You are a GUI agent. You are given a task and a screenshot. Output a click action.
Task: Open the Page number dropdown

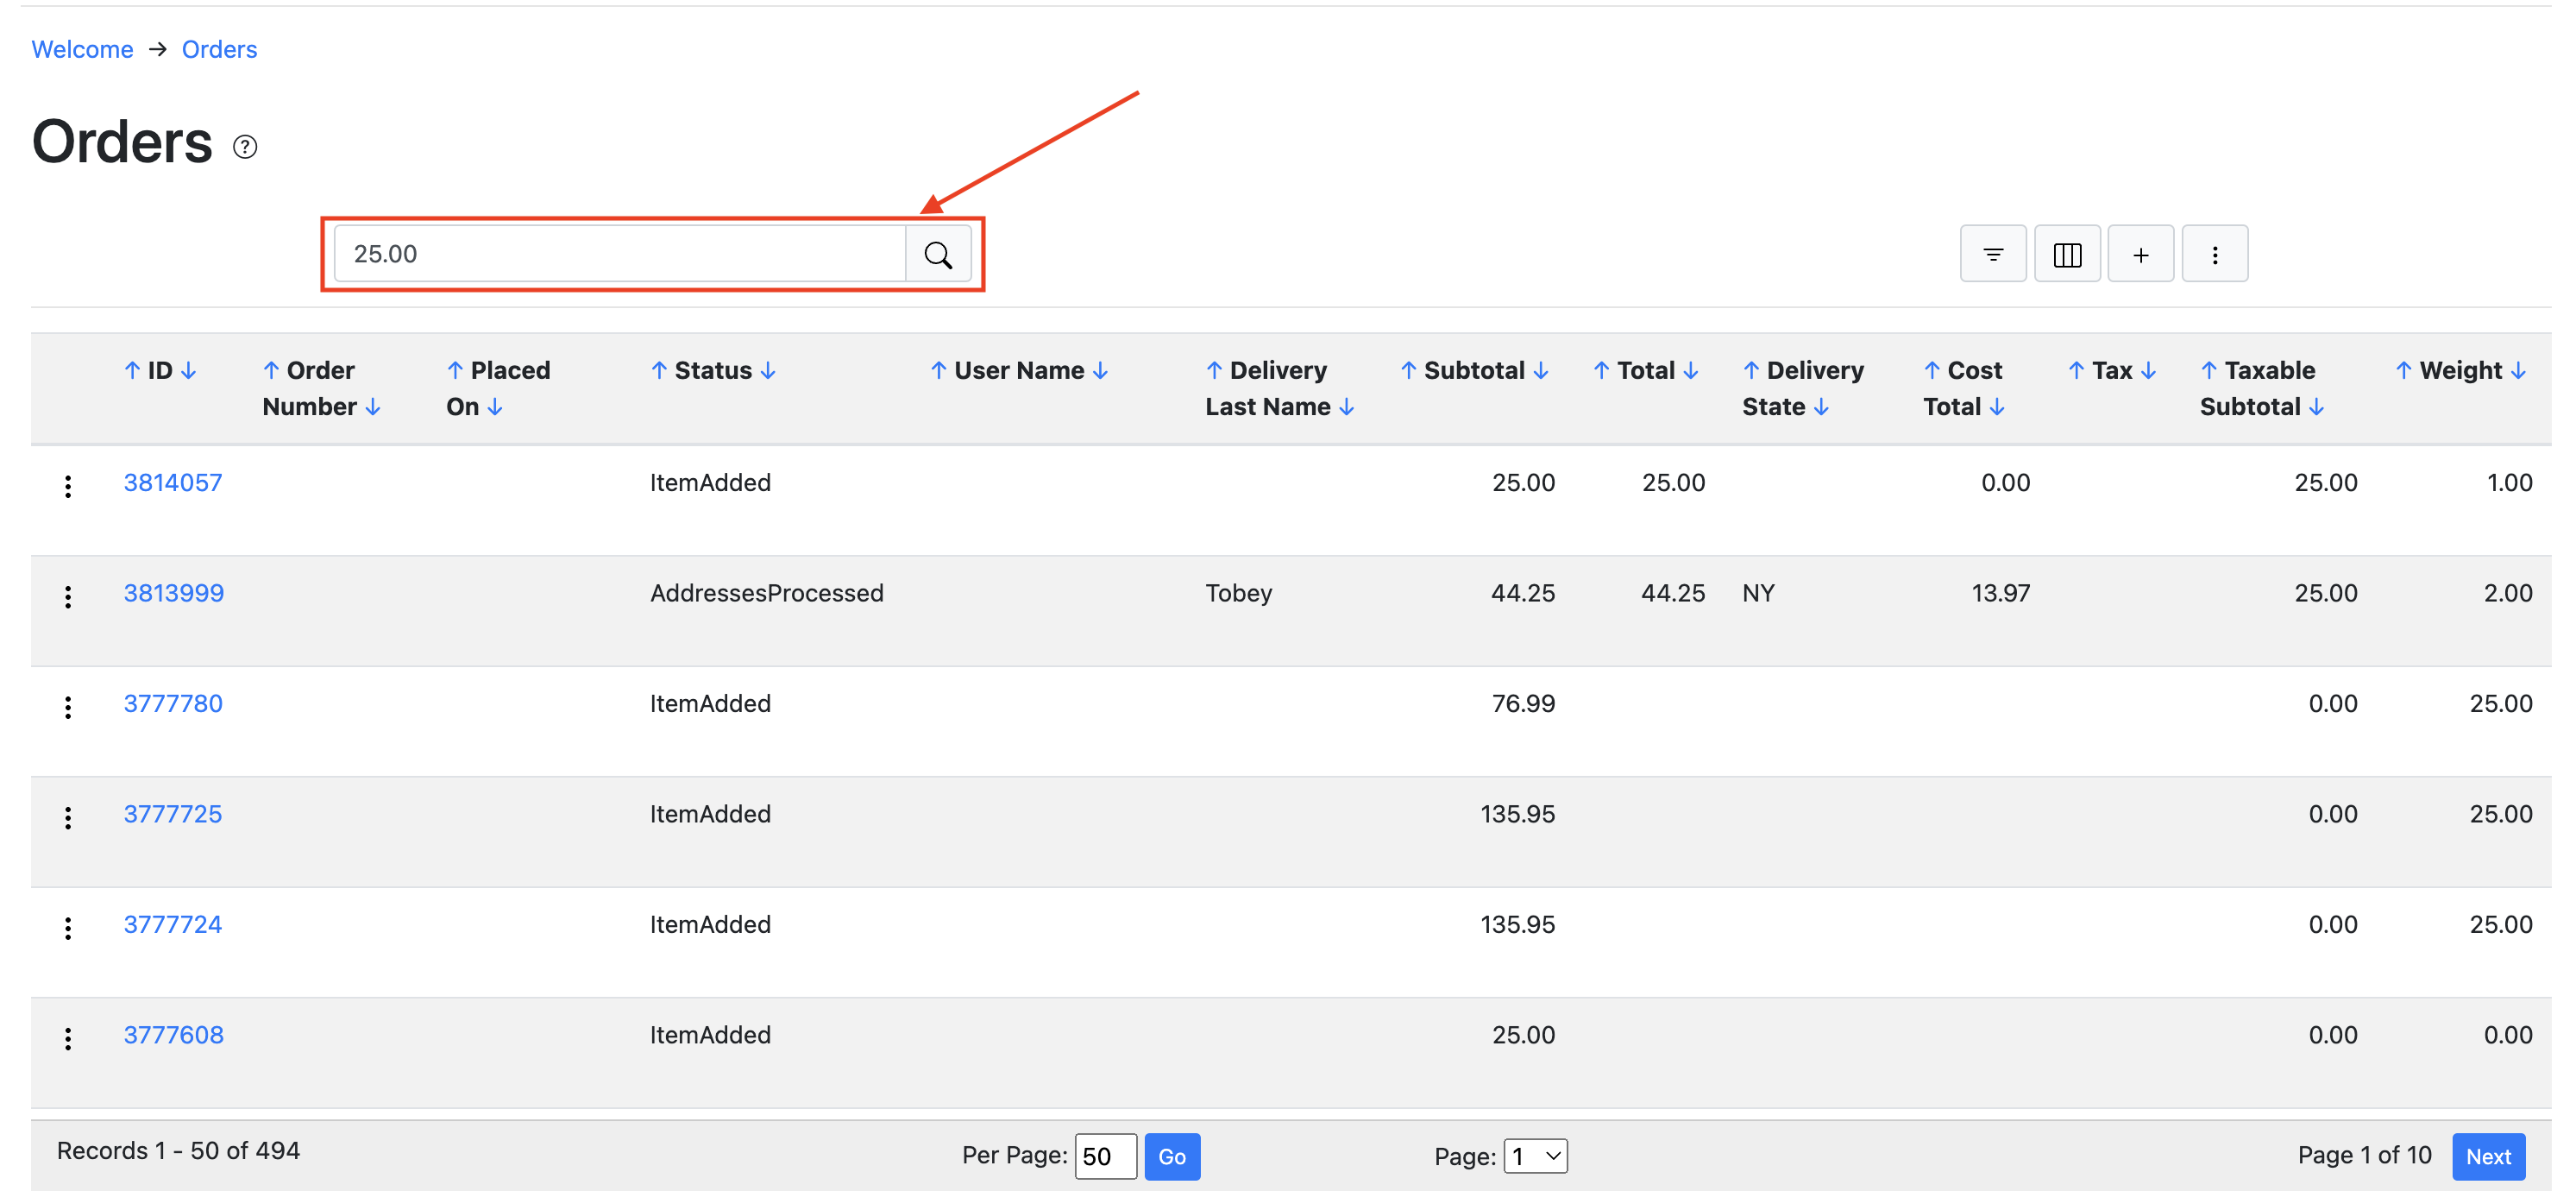(x=1536, y=1156)
